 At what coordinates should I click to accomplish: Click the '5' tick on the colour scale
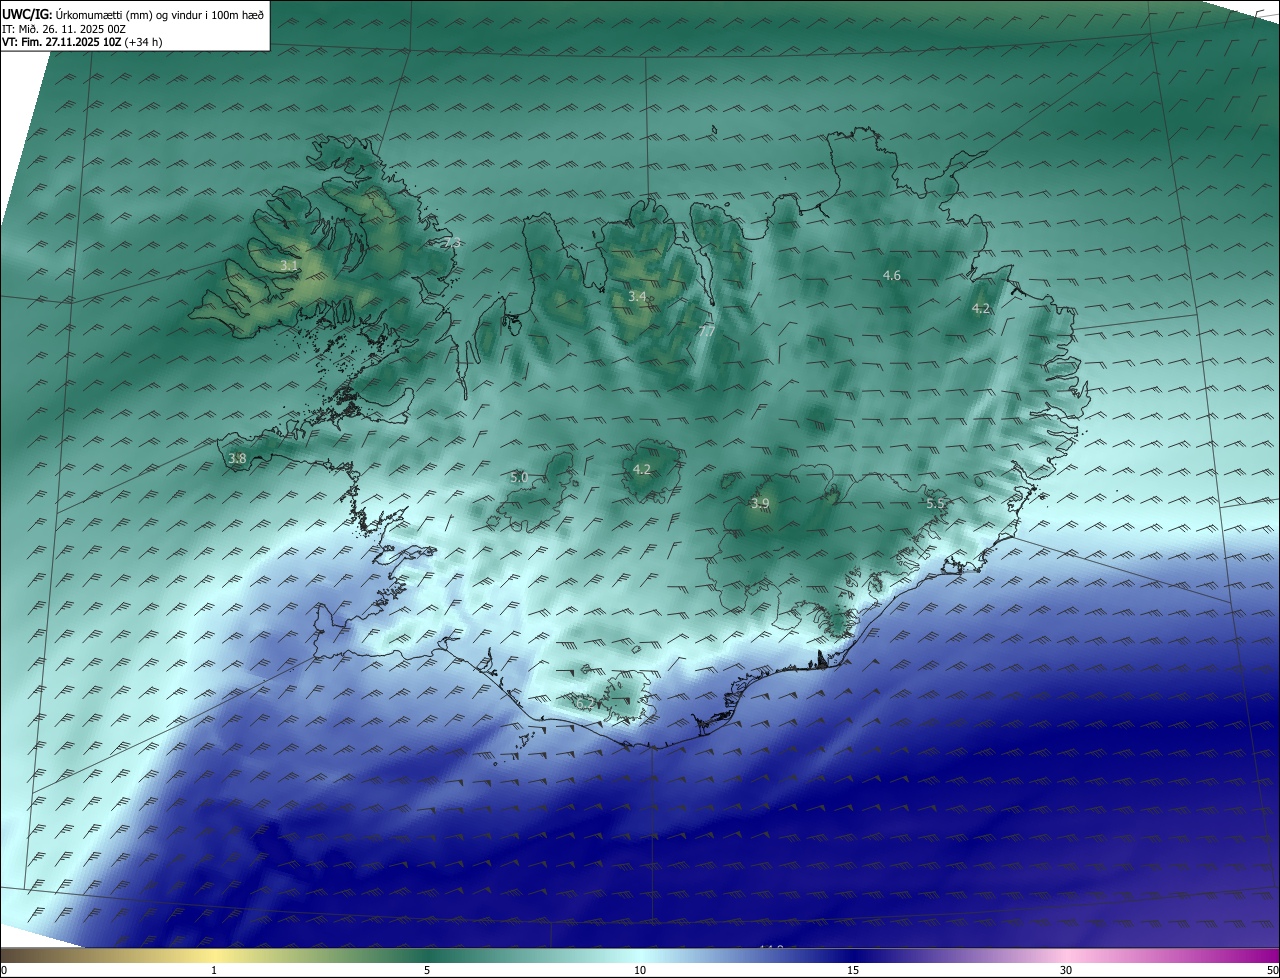[427, 970]
